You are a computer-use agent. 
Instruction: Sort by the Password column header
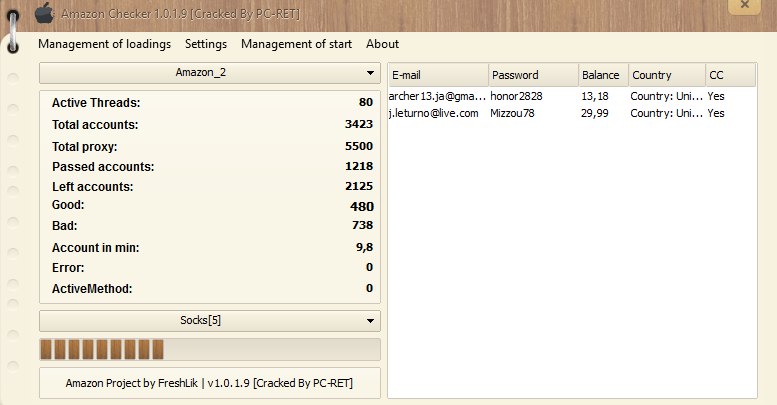pyautogui.click(x=533, y=75)
